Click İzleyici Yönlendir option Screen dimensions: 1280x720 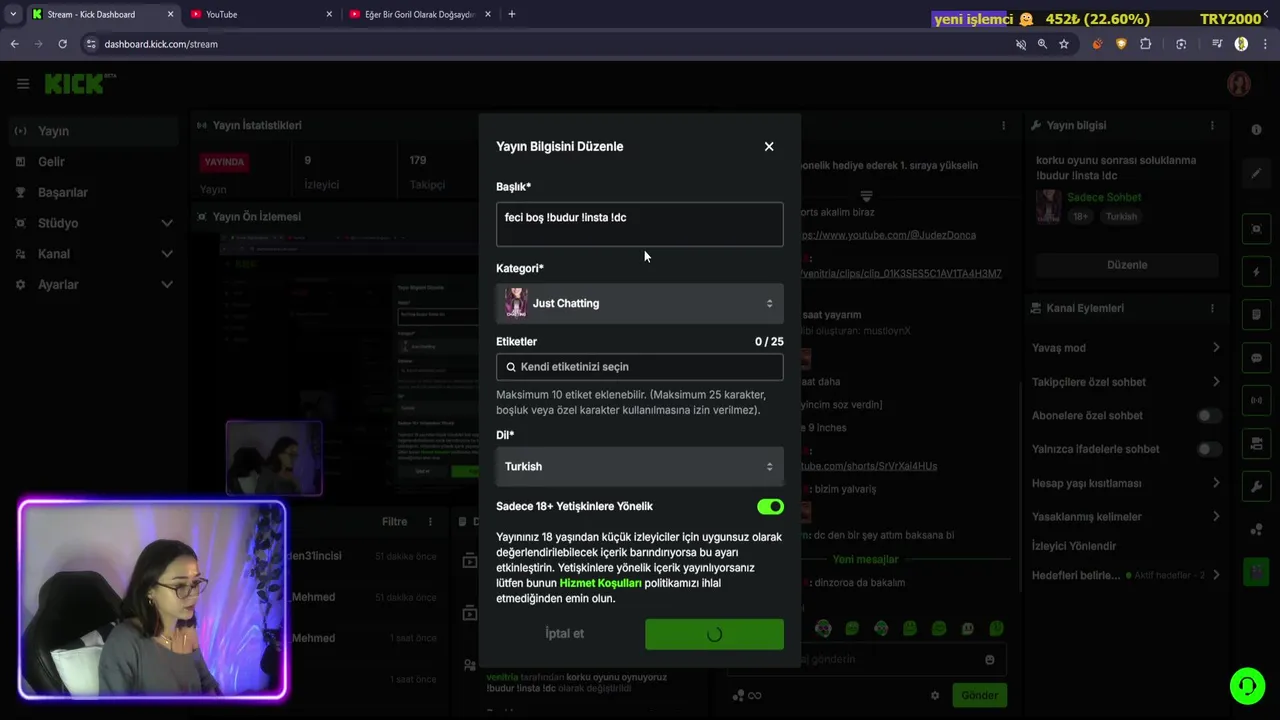point(1073,546)
